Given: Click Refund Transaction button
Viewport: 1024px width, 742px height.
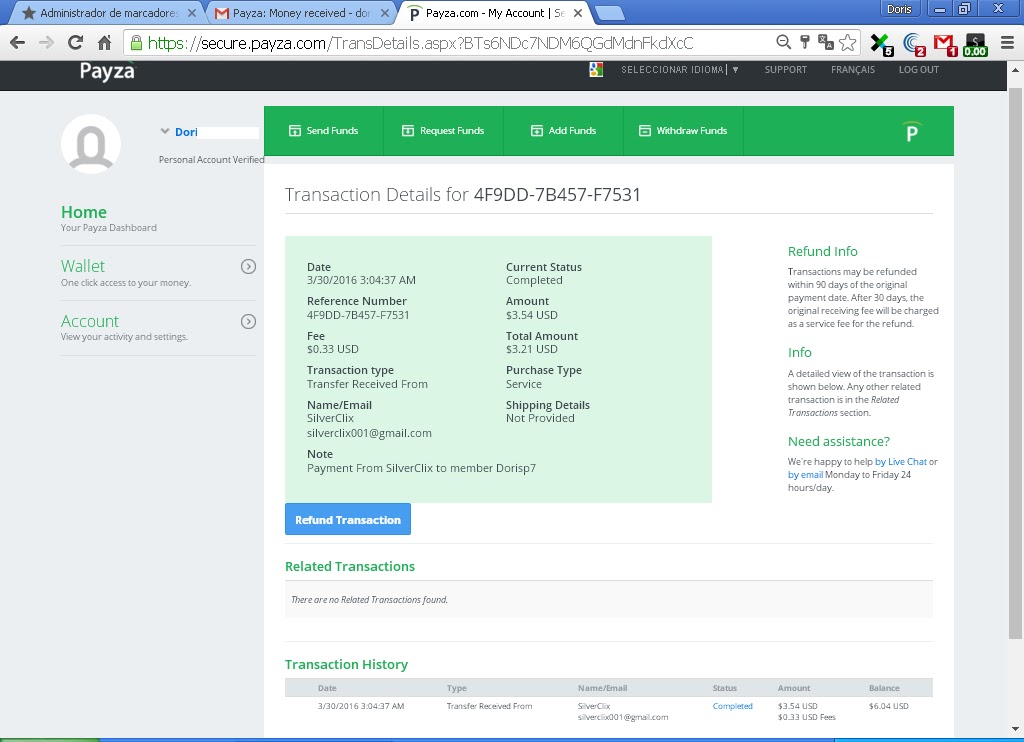Looking at the screenshot, I should [347, 519].
